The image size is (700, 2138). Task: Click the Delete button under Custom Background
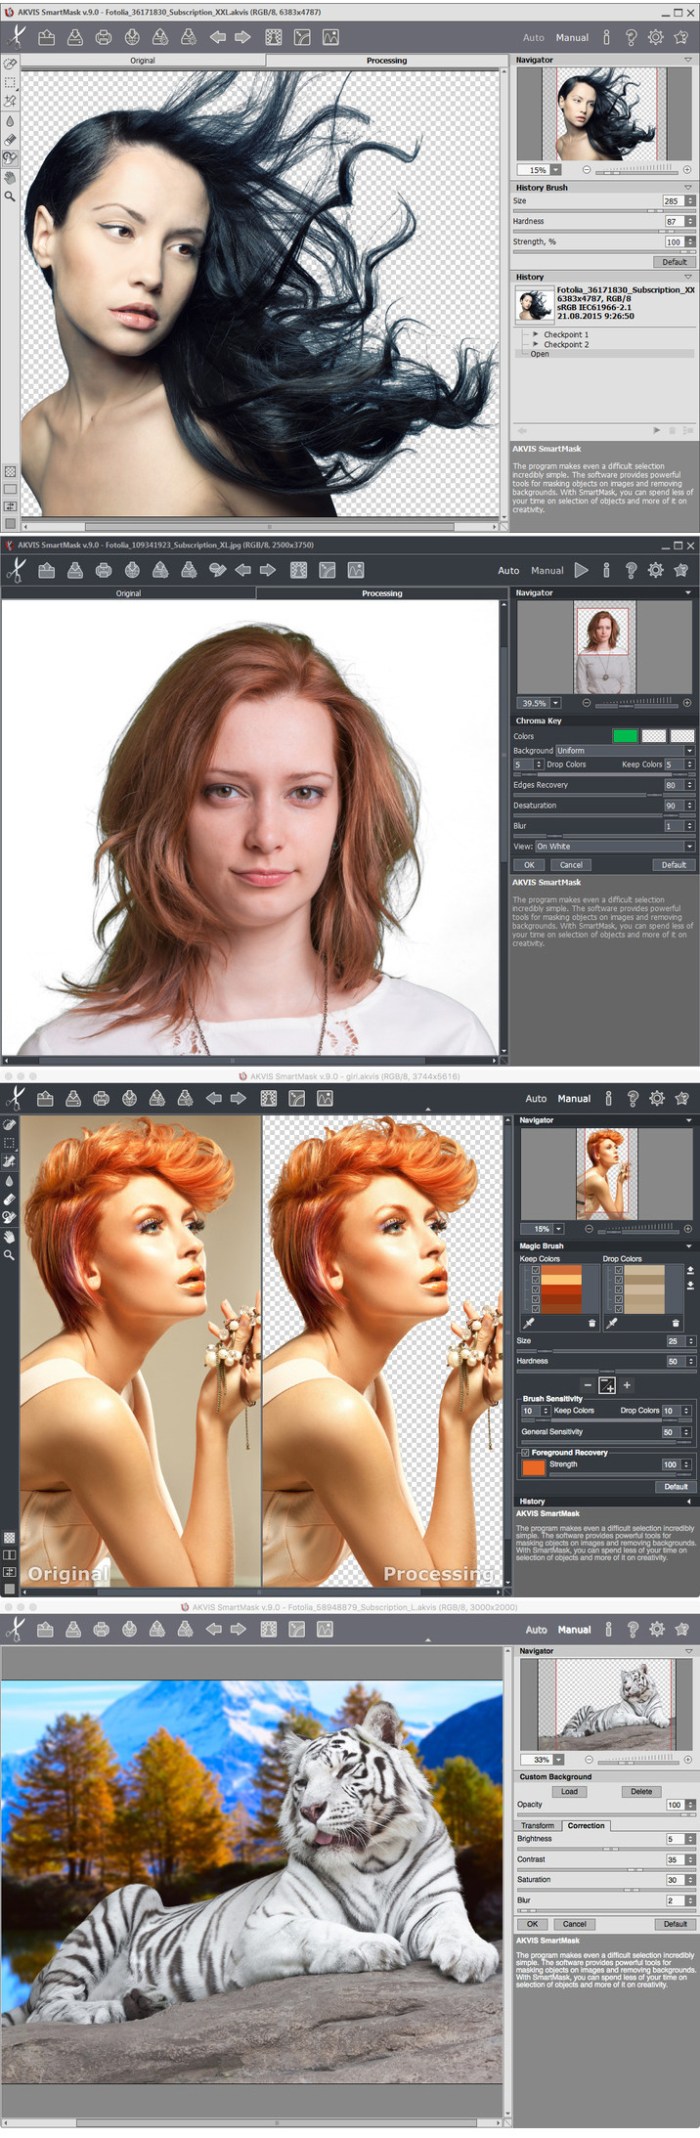pos(641,1791)
